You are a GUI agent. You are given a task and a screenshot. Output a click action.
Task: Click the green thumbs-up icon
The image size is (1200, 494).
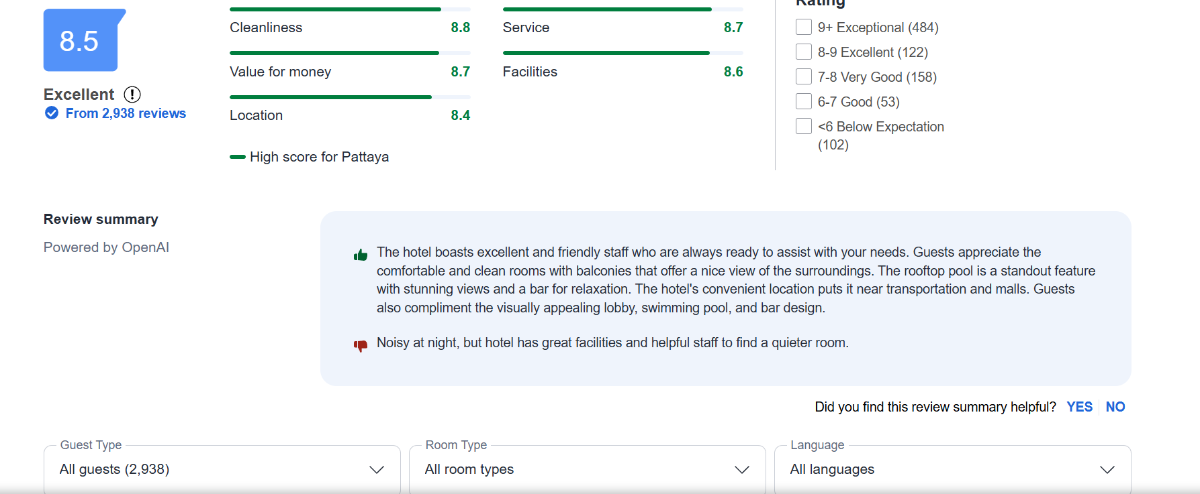point(361,255)
